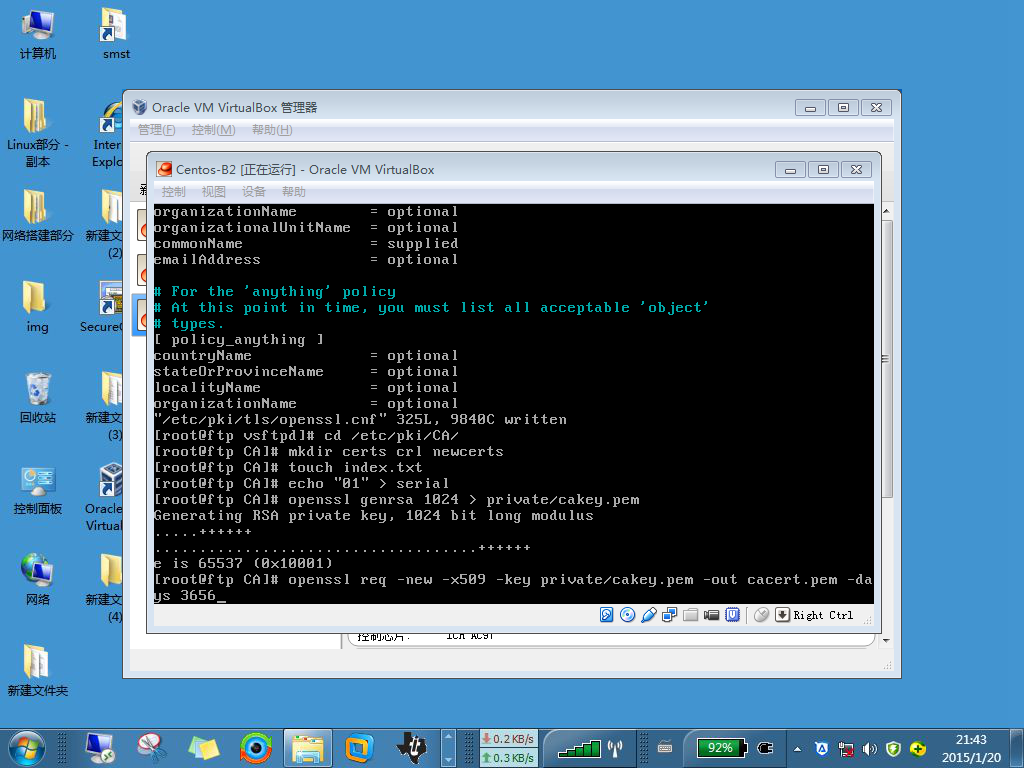Click the Right Ctrl host key label
Image resolution: width=1024 pixels, height=768 pixels.
click(823, 615)
